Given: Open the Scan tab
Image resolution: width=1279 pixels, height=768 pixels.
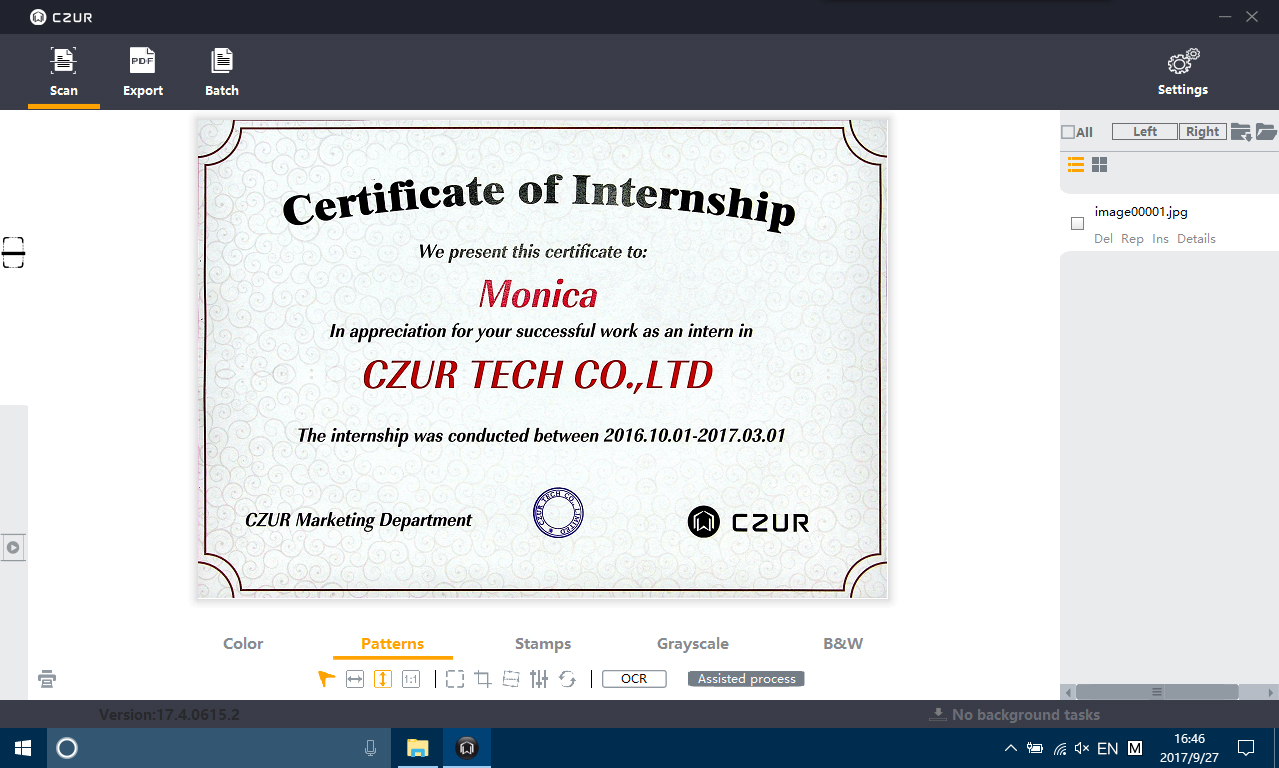Looking at the screenshot, I should [x=64, y=72].
